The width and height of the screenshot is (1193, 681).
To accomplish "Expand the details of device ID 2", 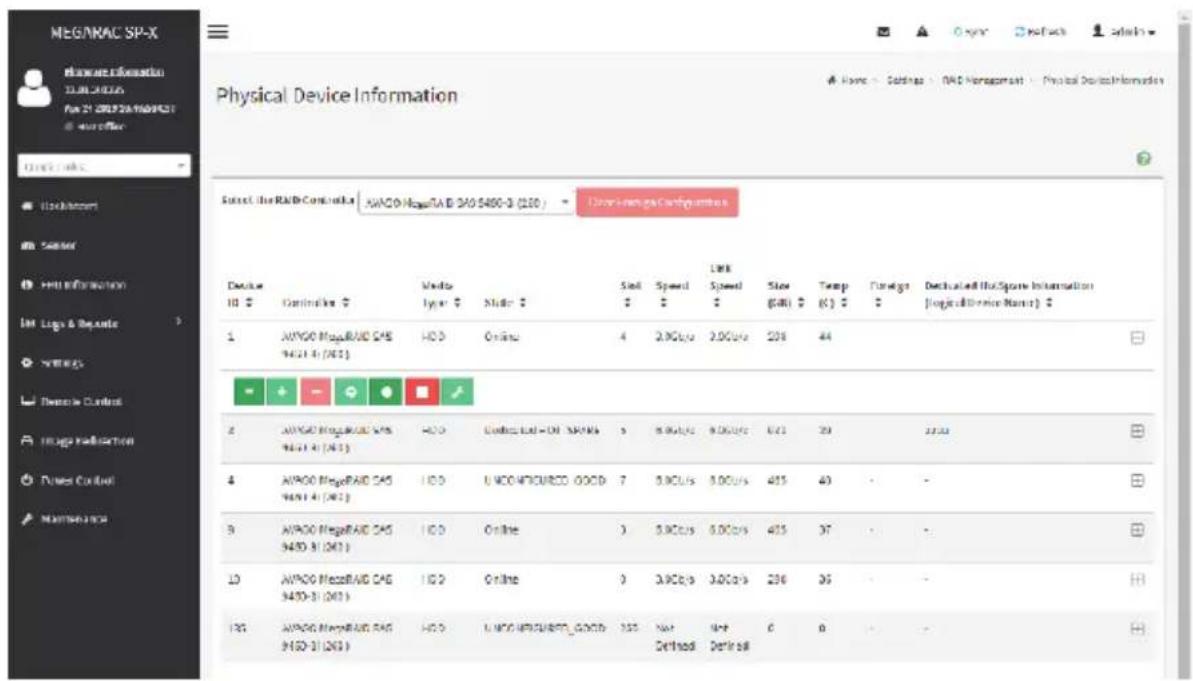I will [x=1137, y=431].
